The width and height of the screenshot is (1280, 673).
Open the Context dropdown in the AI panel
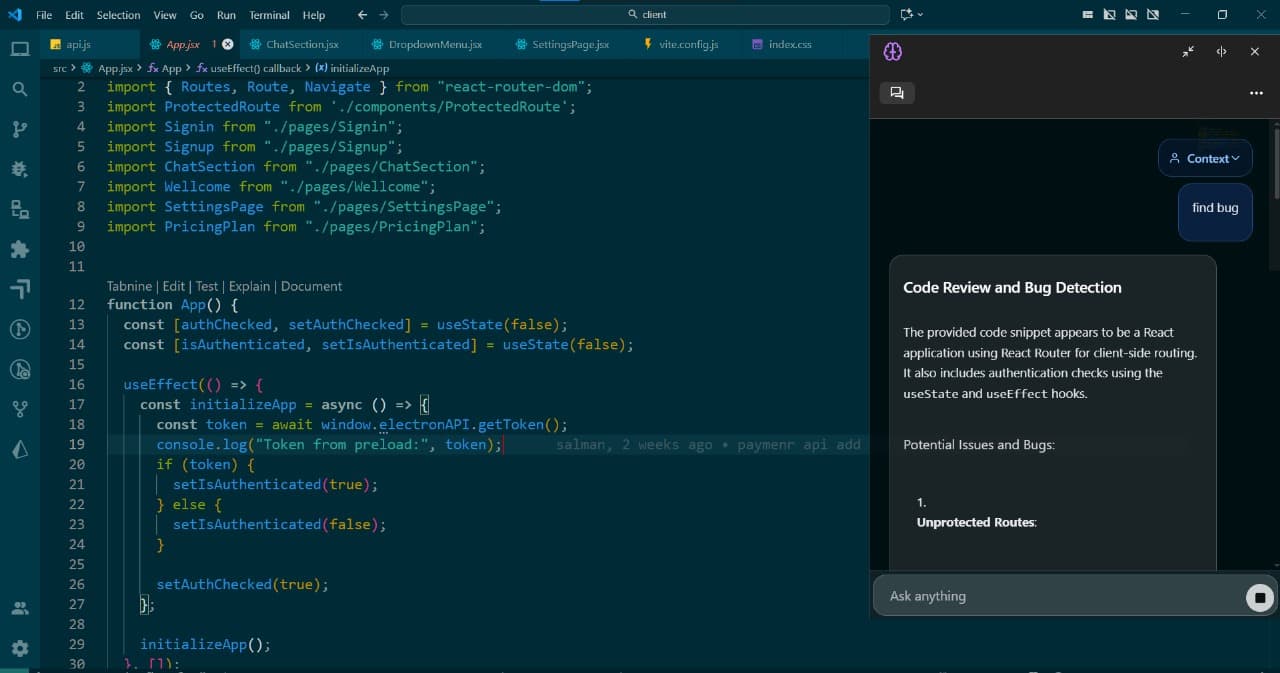pos(1205,158)
